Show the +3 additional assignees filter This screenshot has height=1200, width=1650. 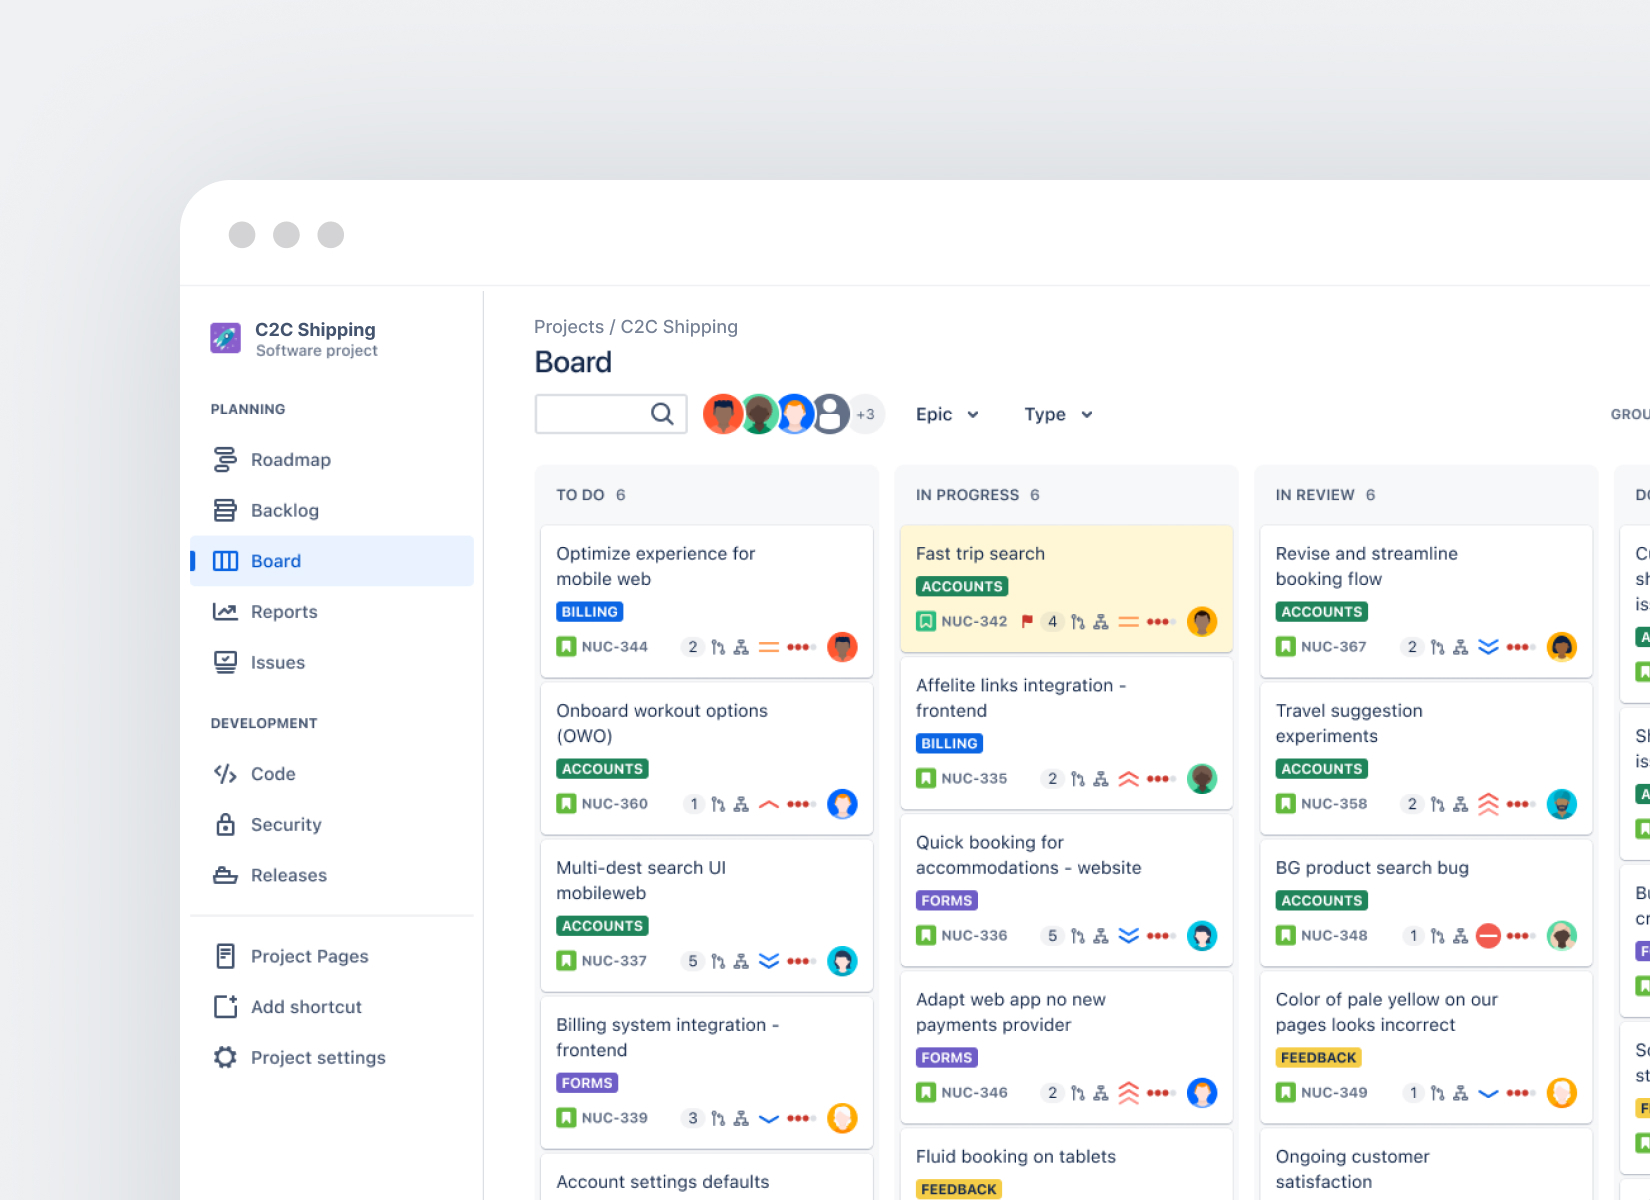[866, 414]
